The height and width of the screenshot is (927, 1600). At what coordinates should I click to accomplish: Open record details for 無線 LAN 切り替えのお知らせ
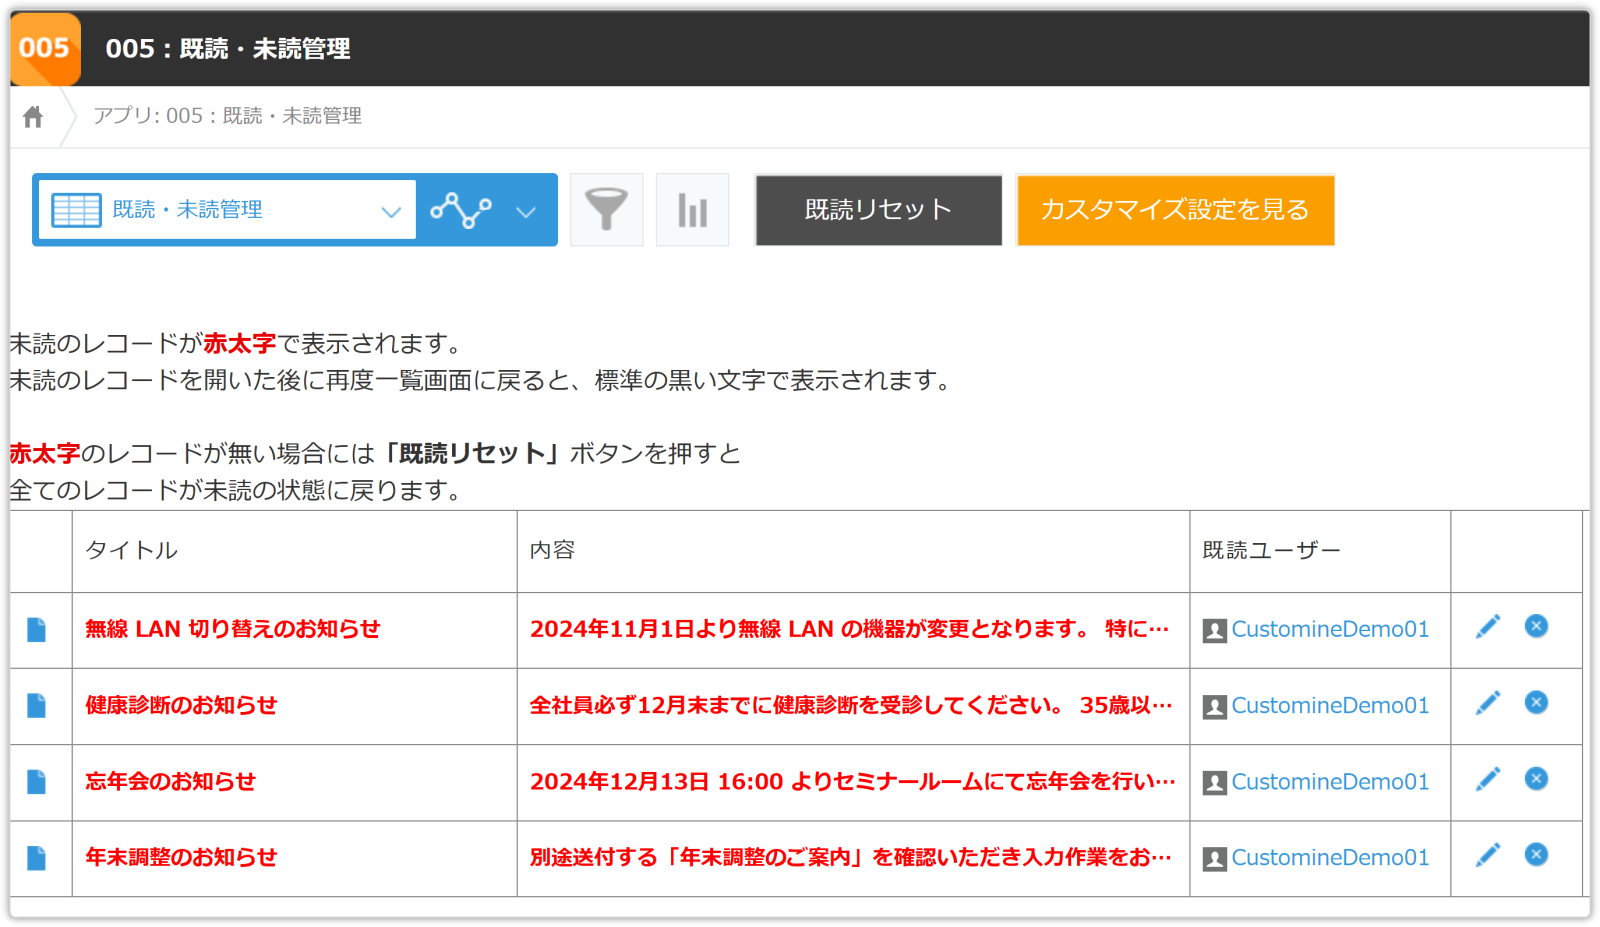37,630
